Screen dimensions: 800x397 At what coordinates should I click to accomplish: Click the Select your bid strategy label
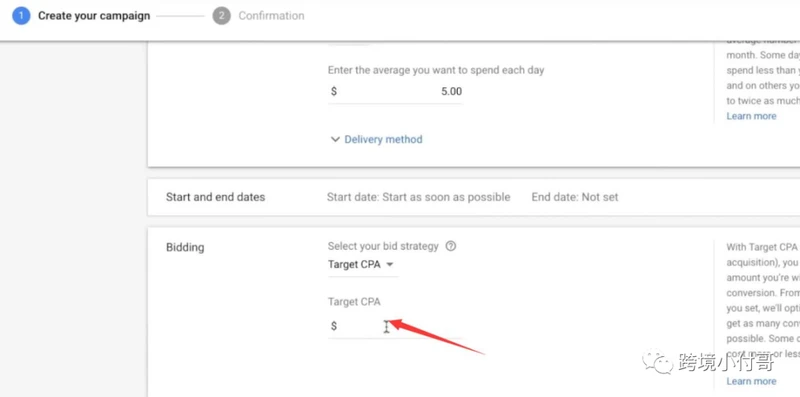point(383,246)
